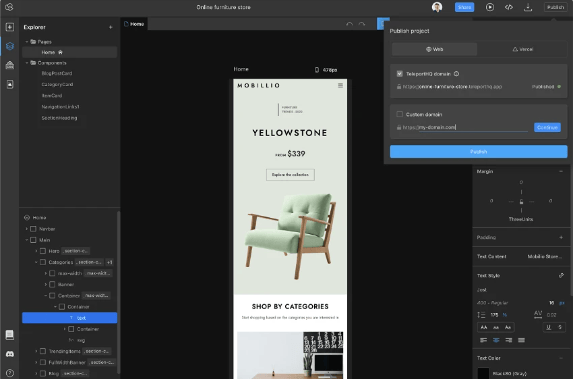Expand the Banner layer

click(46, 284)
